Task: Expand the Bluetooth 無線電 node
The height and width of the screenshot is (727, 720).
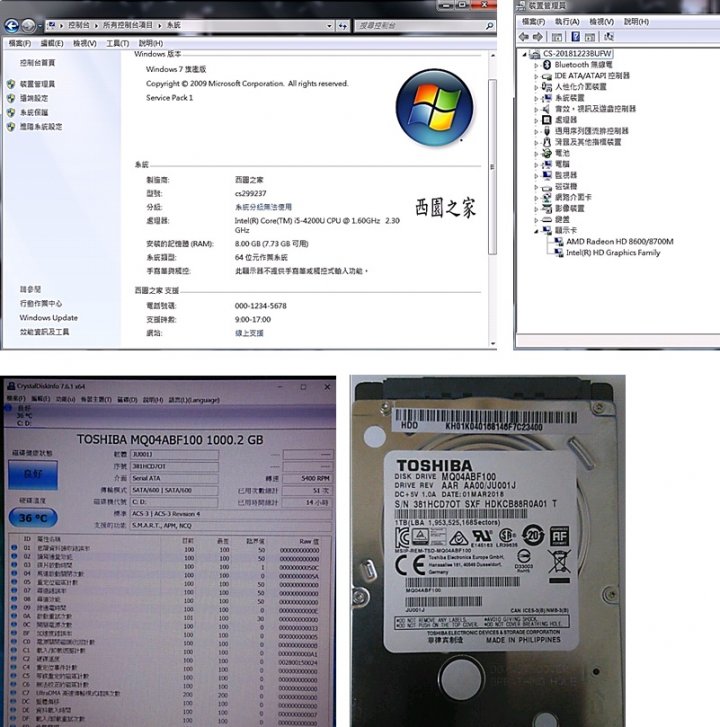Action: pyautogui.click(x=536, y=65)
